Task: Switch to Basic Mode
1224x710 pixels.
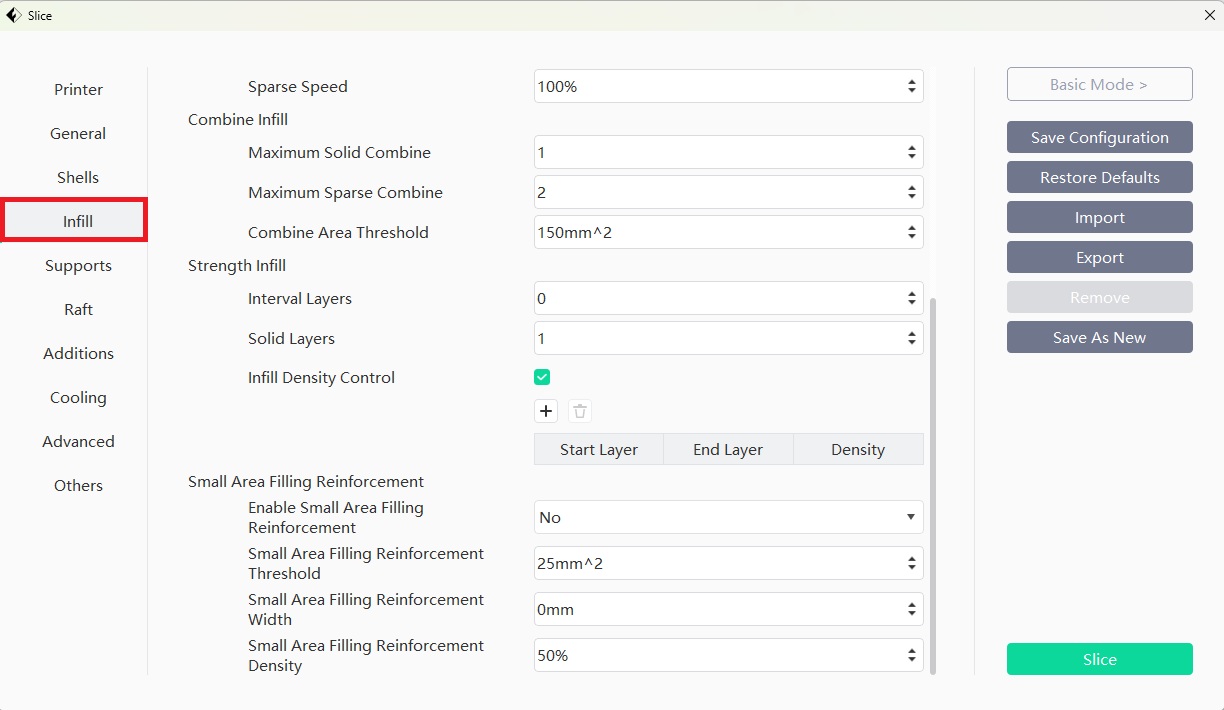Action: 1099,85
